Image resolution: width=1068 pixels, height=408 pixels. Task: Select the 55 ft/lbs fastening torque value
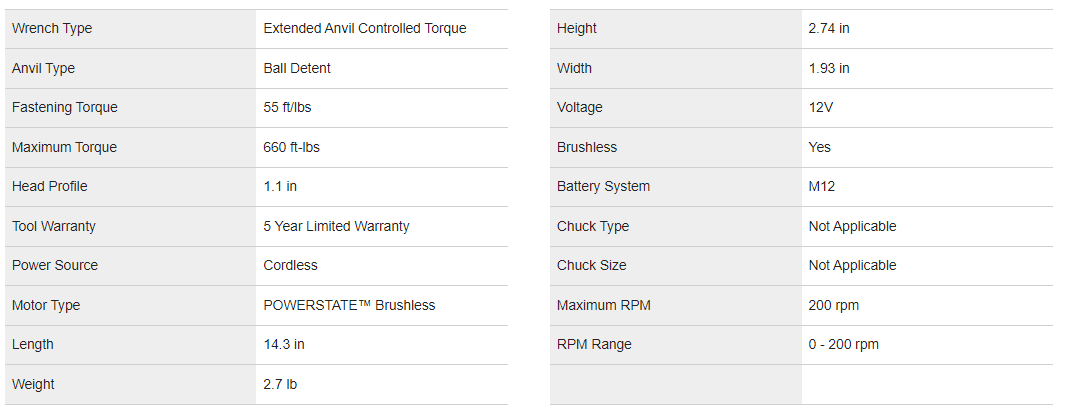(x=287, y=108)
